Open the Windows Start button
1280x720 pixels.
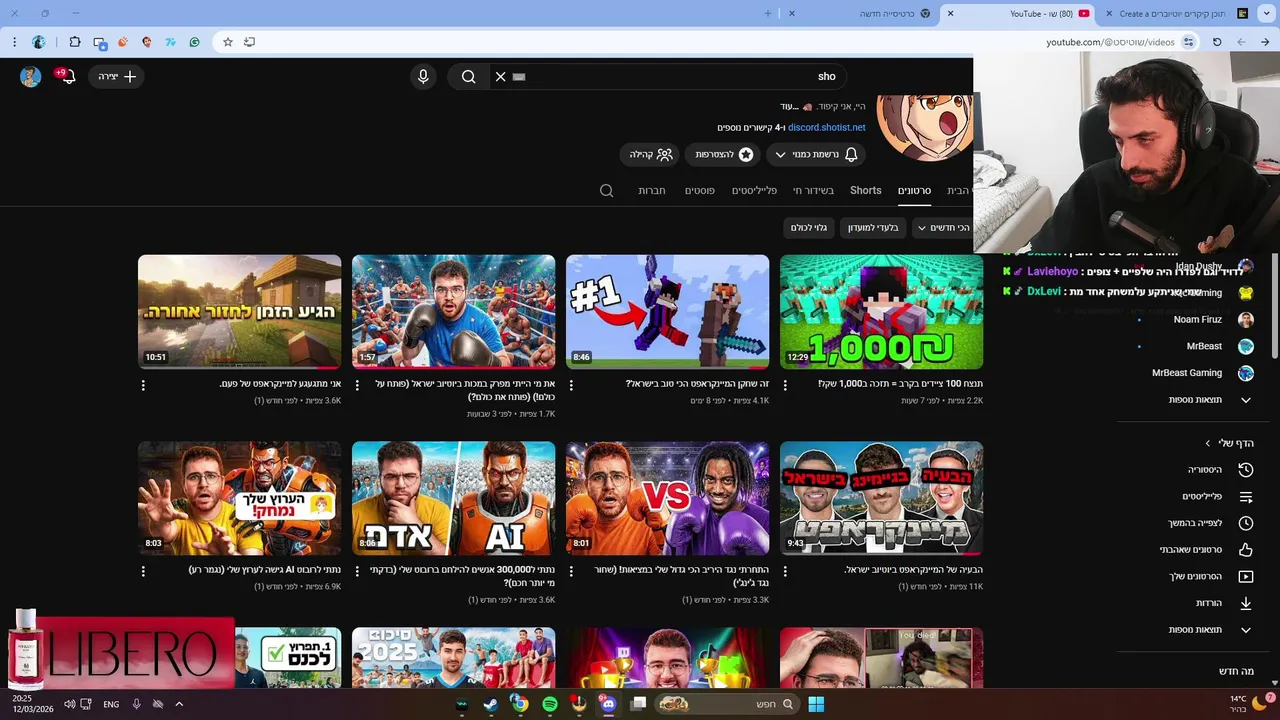(816, 704)
